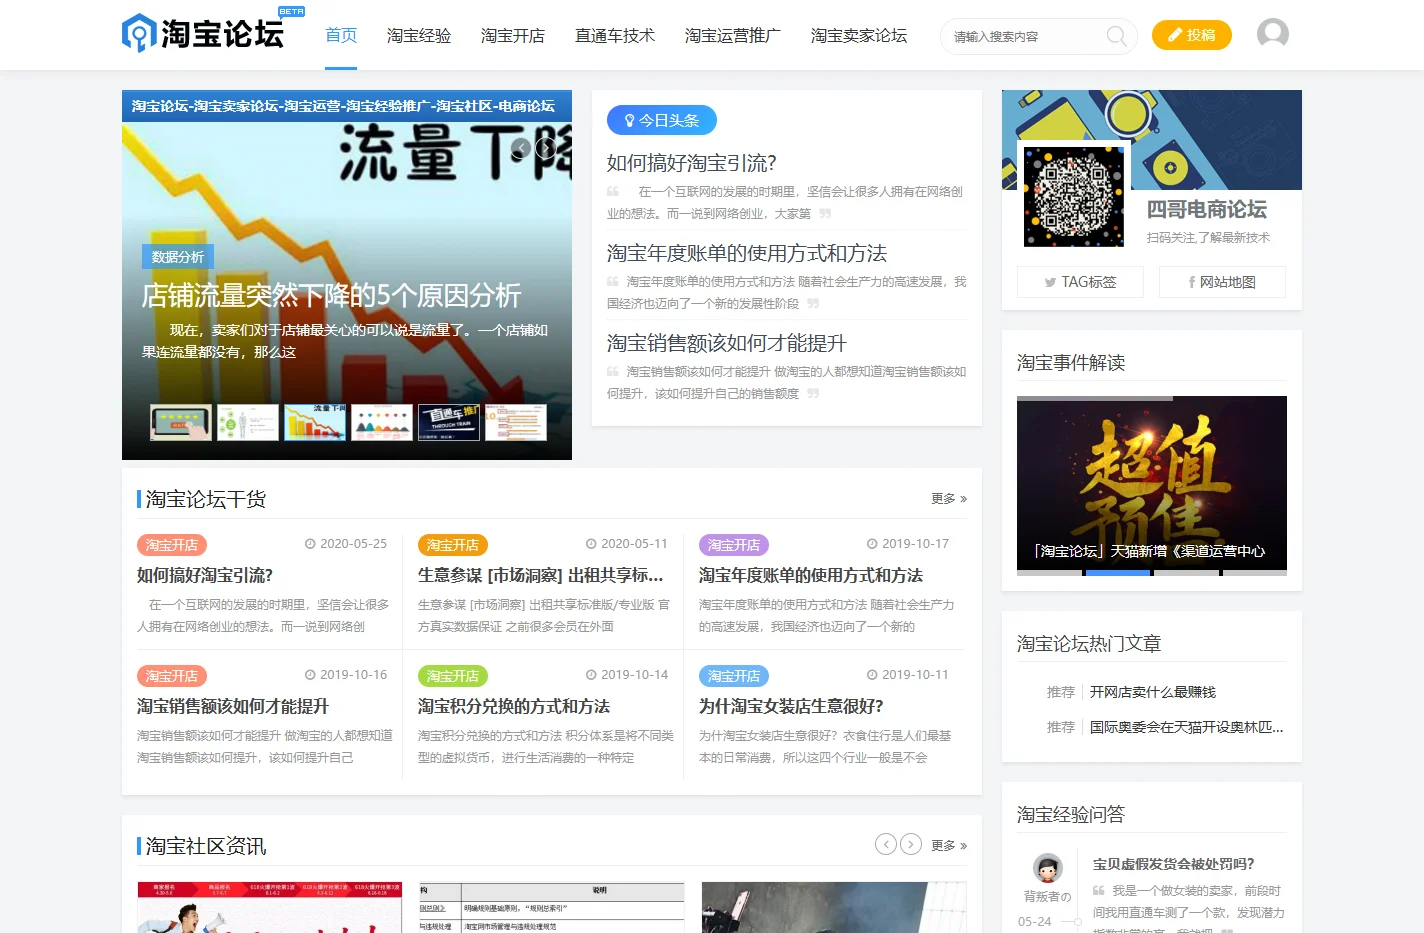Image resolution: width=1424 pixels, height=933 pixels.
Task: Click the 网站地图 button
Action: [x=1222, y=282]
